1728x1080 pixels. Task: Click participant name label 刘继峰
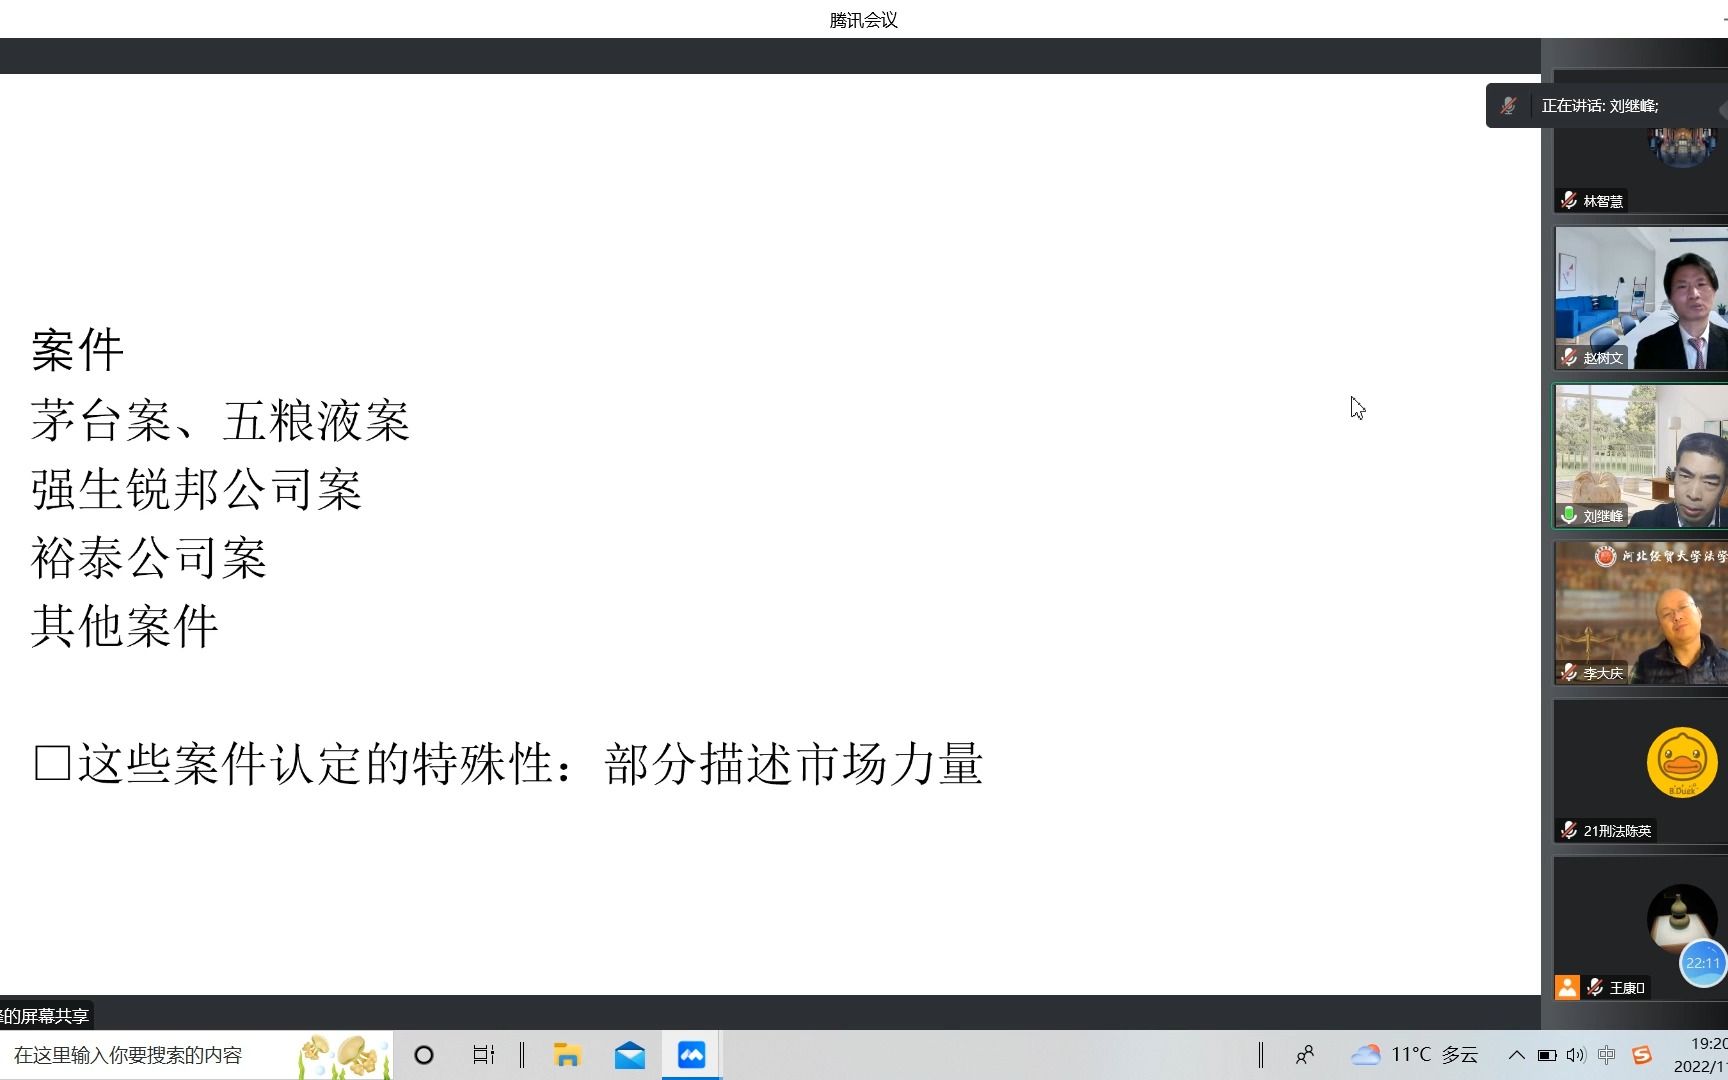1603,516
